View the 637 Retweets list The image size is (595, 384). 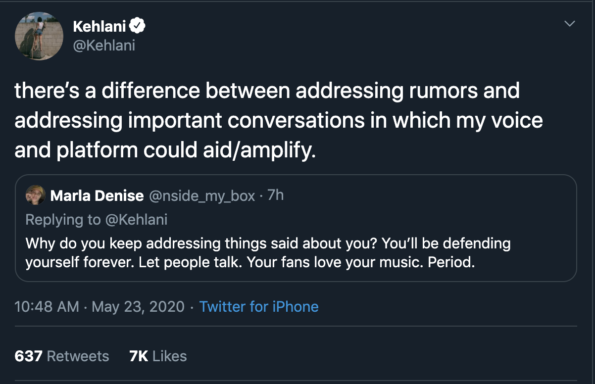pyautogui.click(x=62, y=356)
